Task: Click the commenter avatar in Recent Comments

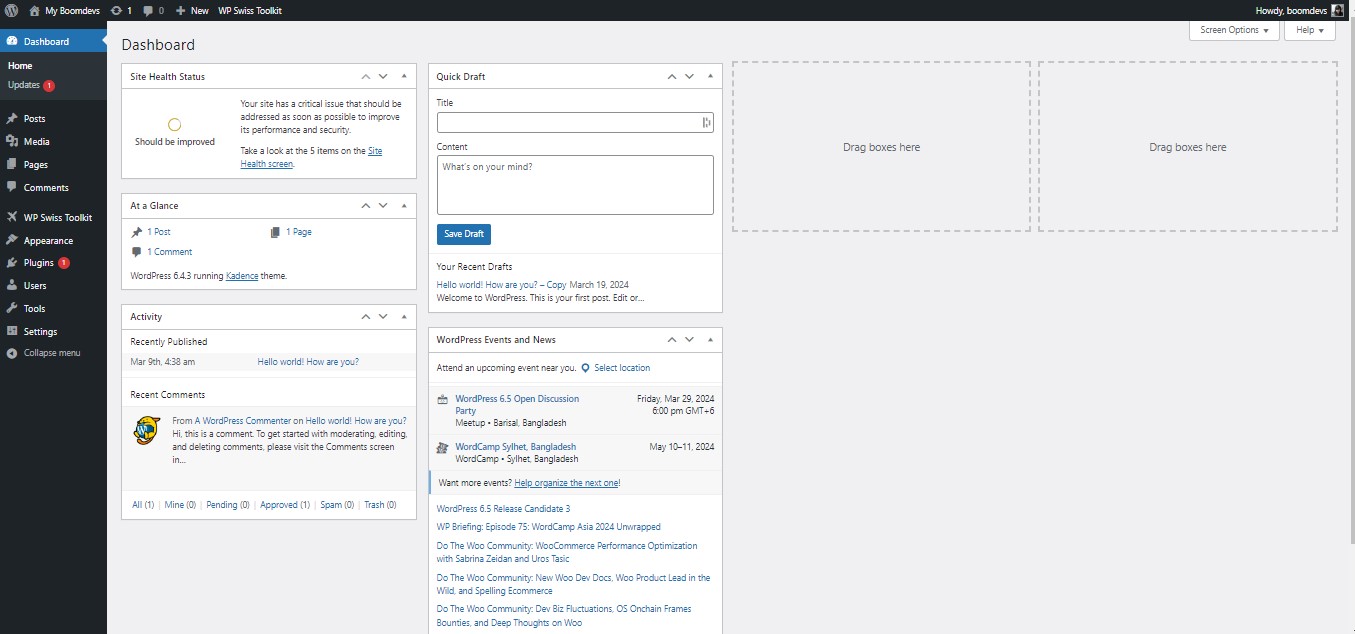Action: click(x=147, y=430)
